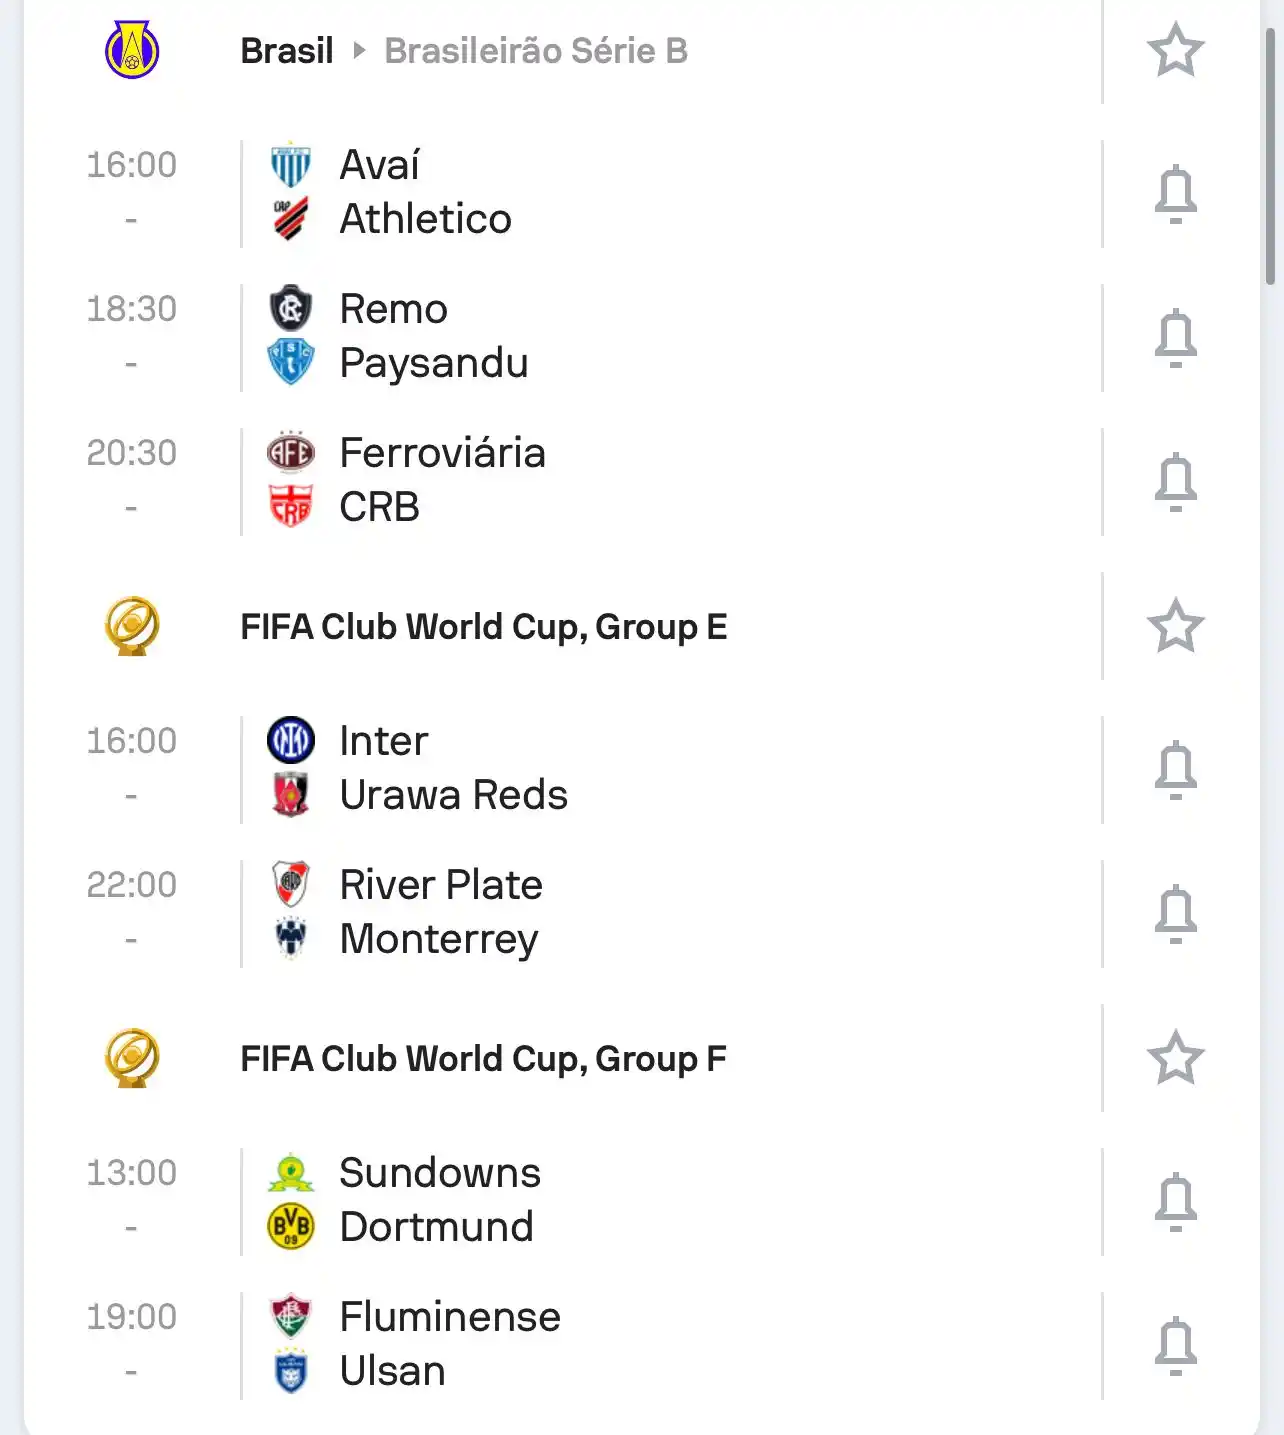Click the Group E trophy icon
This screenshot has height=1435, width=1284.
[x=132, y=627]
